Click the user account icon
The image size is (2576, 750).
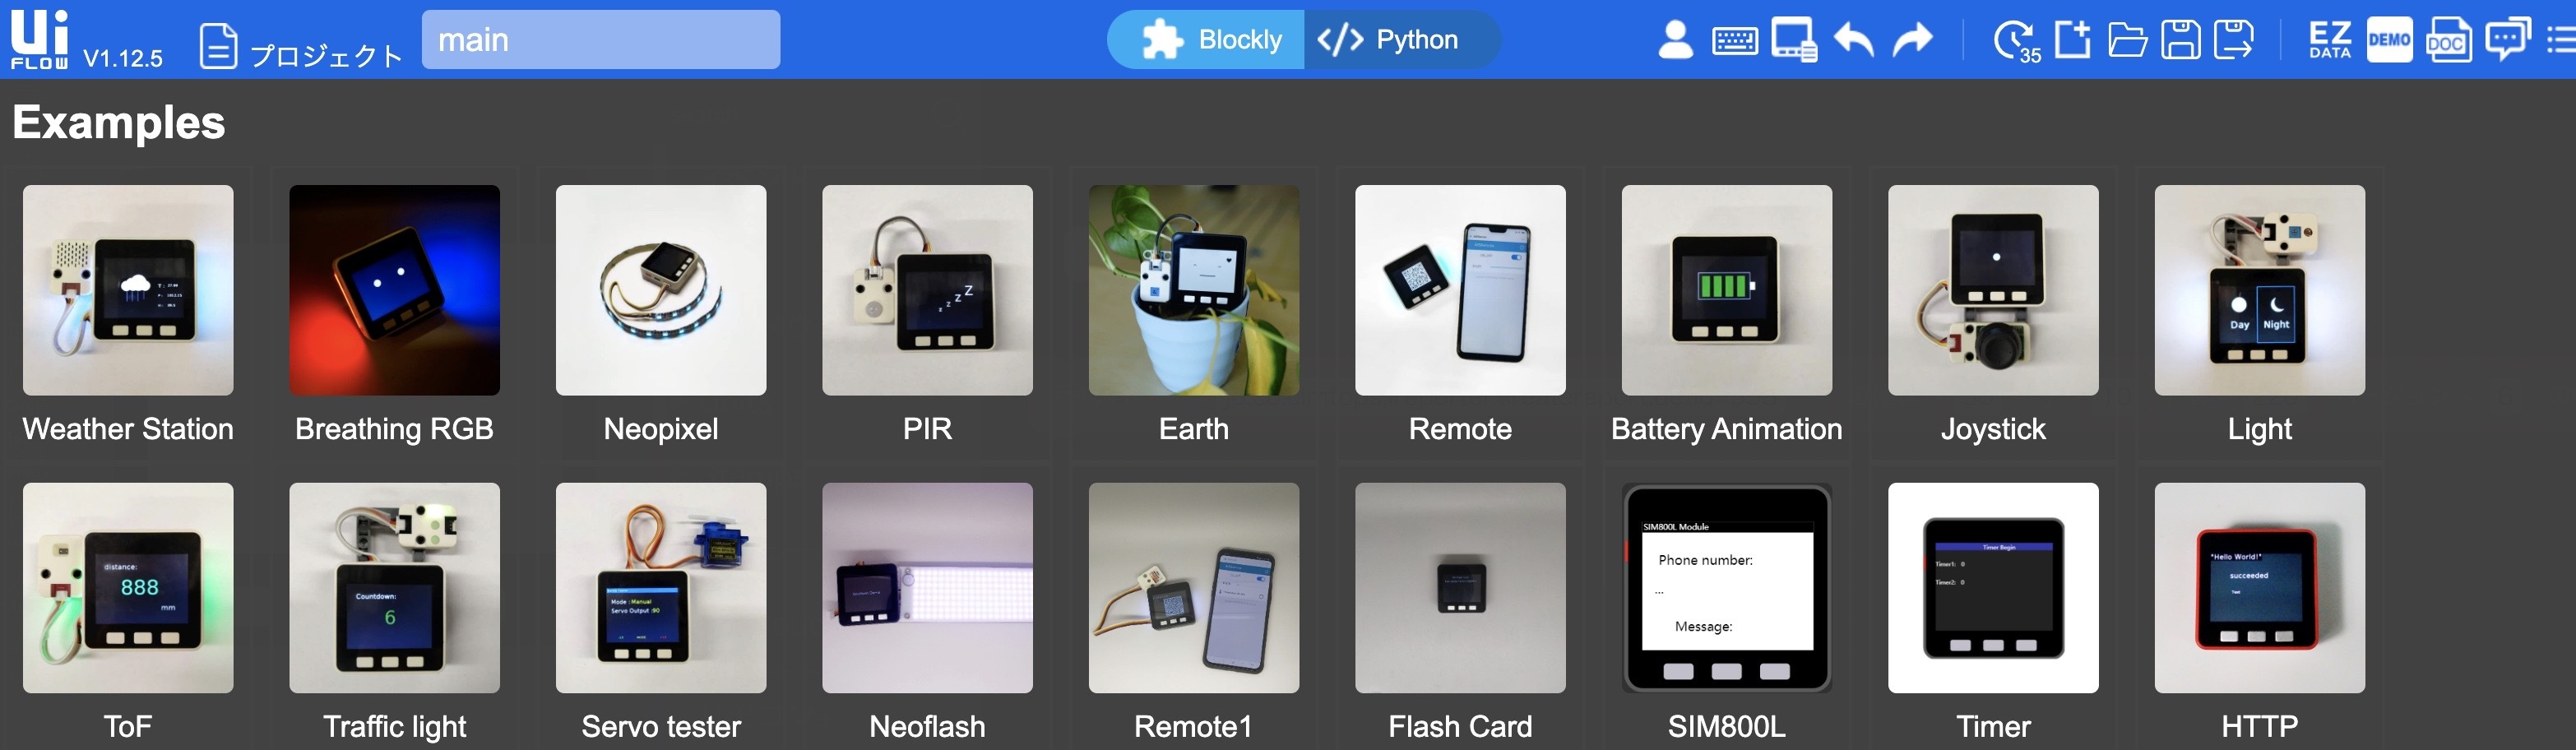click(x=1675, y=40)
